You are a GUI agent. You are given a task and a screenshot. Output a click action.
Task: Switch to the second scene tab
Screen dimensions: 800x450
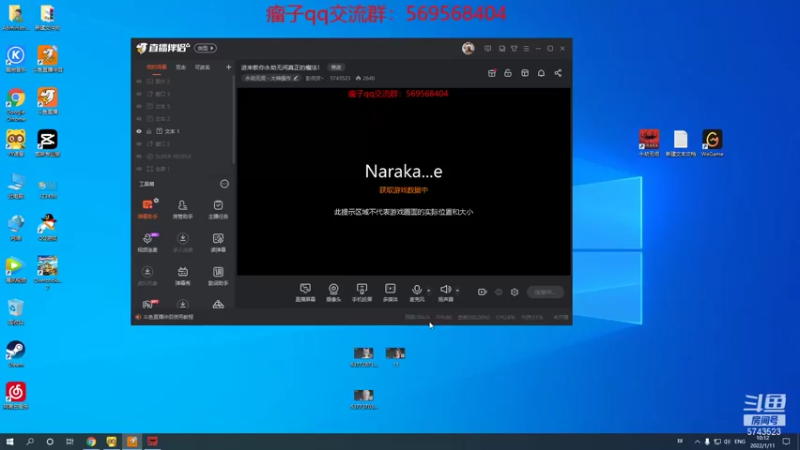point(181,67)
